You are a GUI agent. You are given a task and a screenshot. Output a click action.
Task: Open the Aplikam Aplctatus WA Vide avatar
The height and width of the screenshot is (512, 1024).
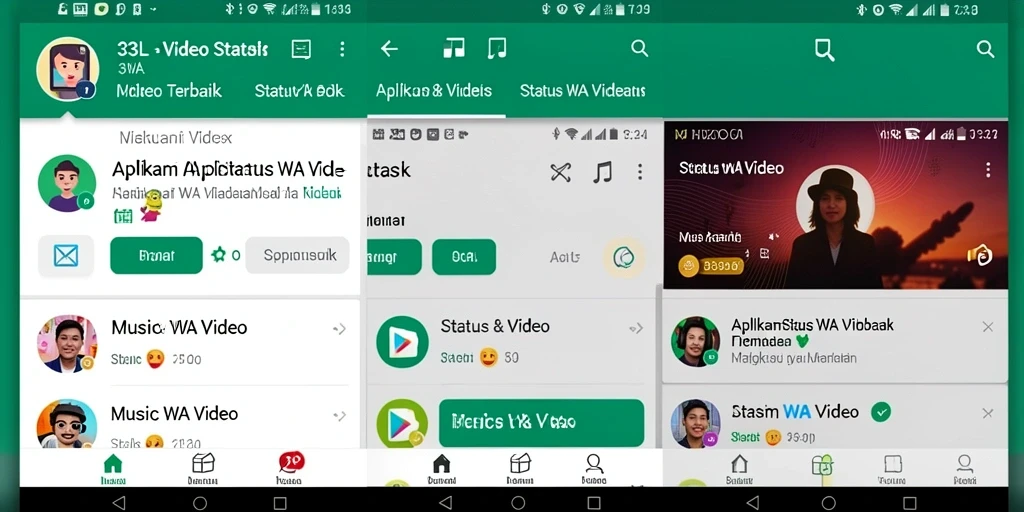coord(67,184)
